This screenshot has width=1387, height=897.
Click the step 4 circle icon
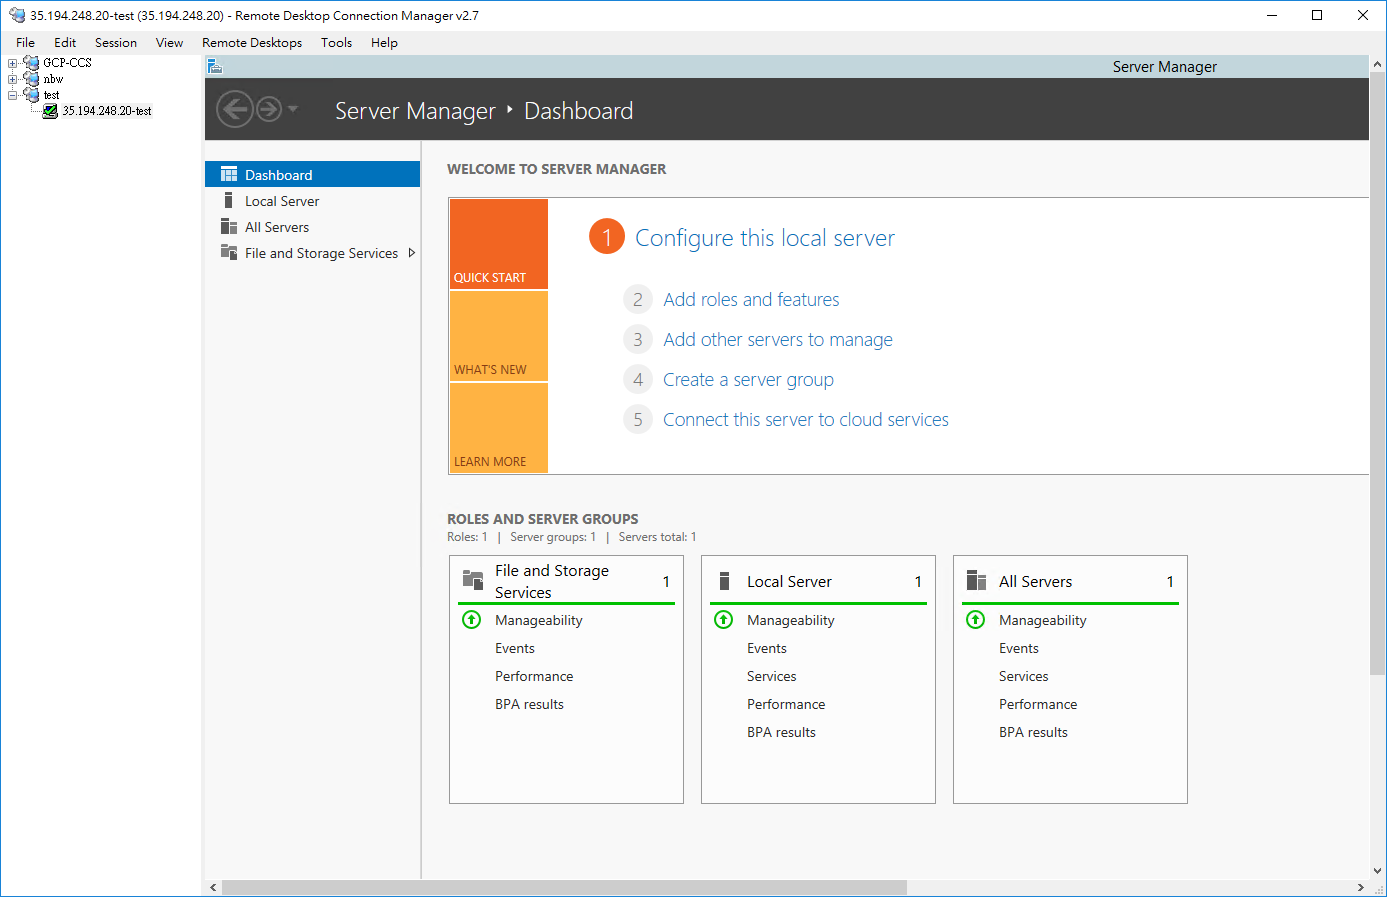click(638, 379)
